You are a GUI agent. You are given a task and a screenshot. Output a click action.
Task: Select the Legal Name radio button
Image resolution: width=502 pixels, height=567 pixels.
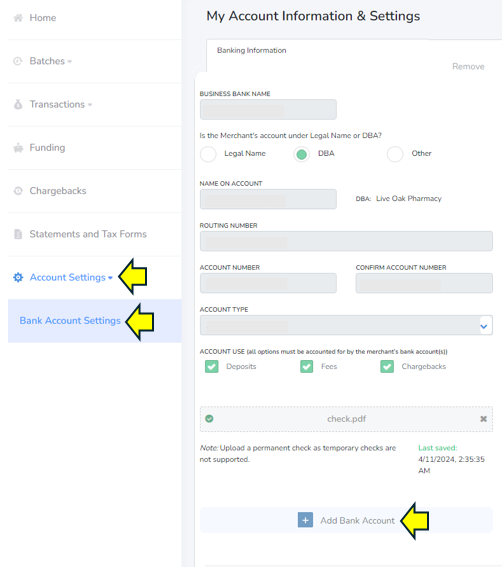point(208,154)
